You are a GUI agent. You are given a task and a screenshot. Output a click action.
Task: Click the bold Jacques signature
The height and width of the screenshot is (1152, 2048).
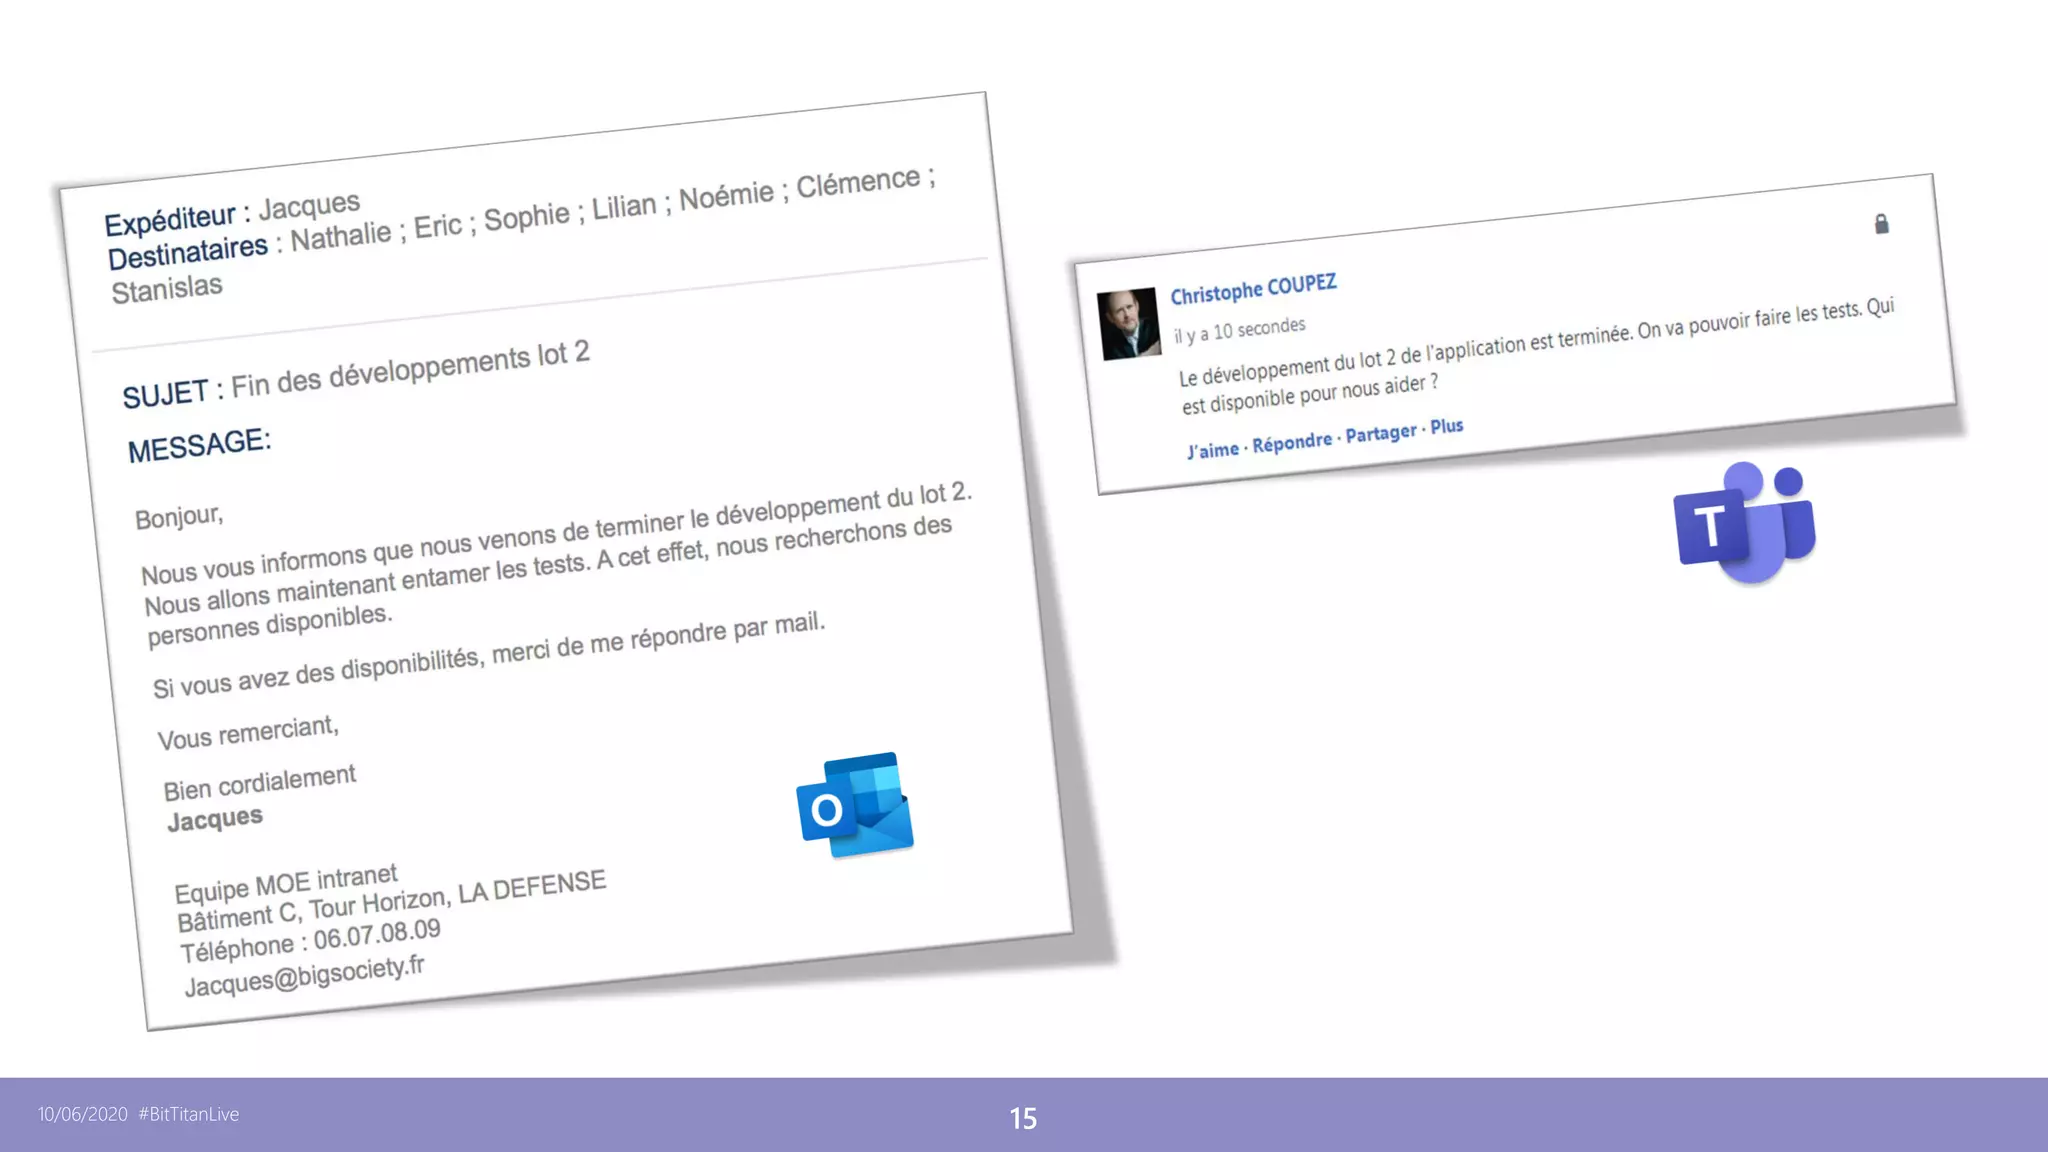tap(215, 820)
